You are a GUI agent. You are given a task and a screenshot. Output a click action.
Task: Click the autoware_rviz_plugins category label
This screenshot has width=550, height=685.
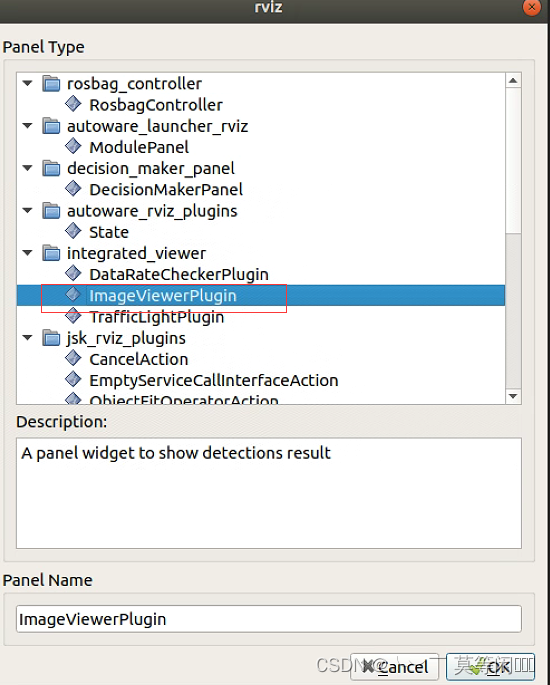pos(152,211)
